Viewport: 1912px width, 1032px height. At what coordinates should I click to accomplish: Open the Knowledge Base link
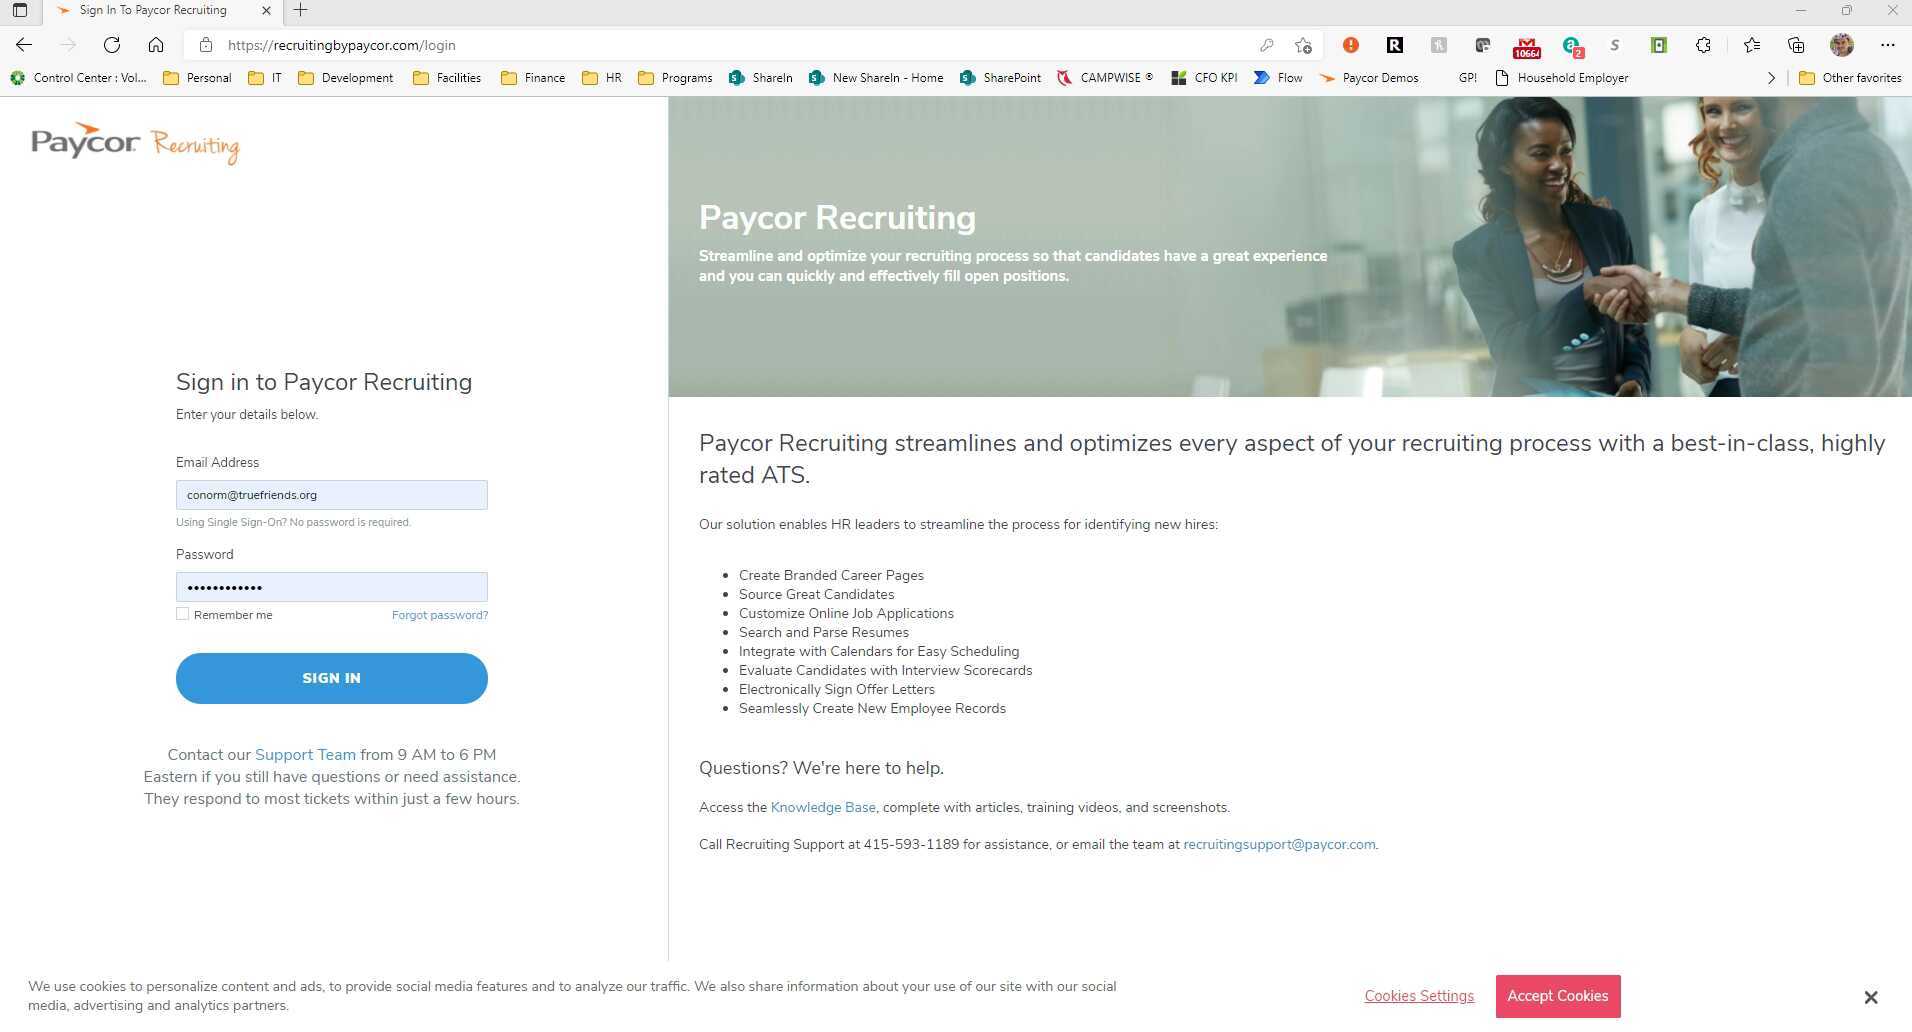click(x=822, y=807)
